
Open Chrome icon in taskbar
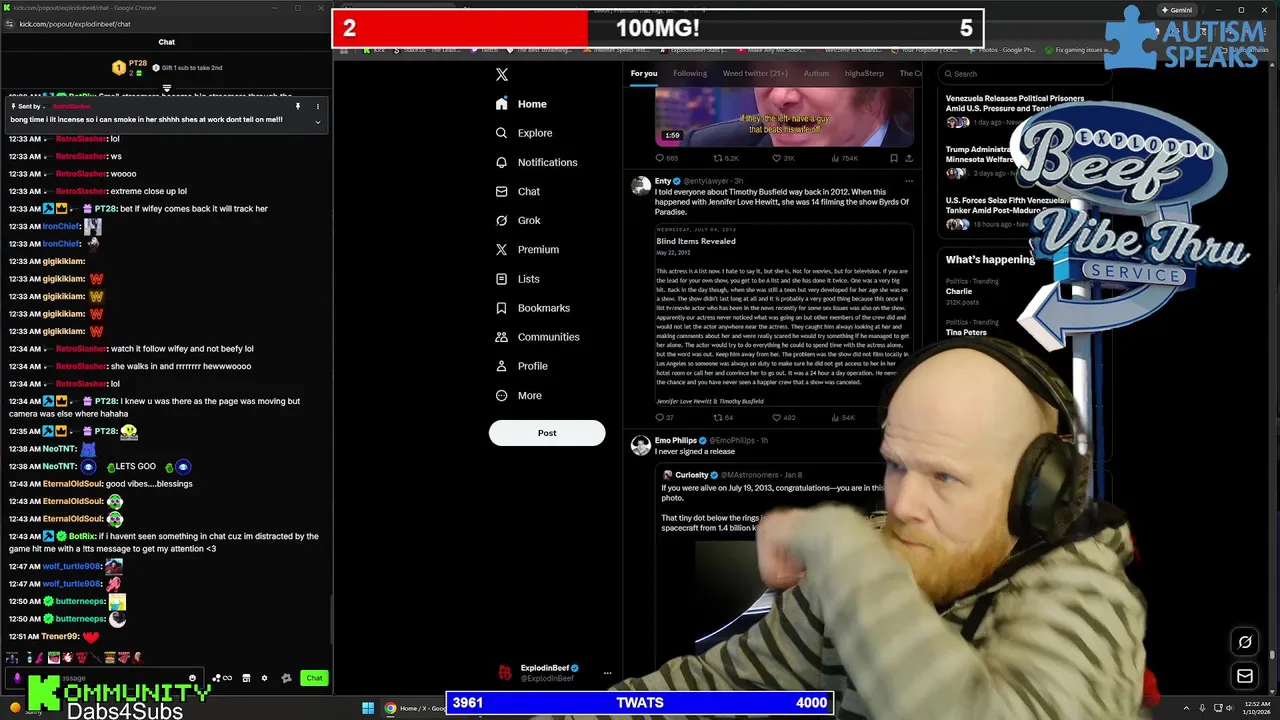pyautogui.click(x=390, y=708)
